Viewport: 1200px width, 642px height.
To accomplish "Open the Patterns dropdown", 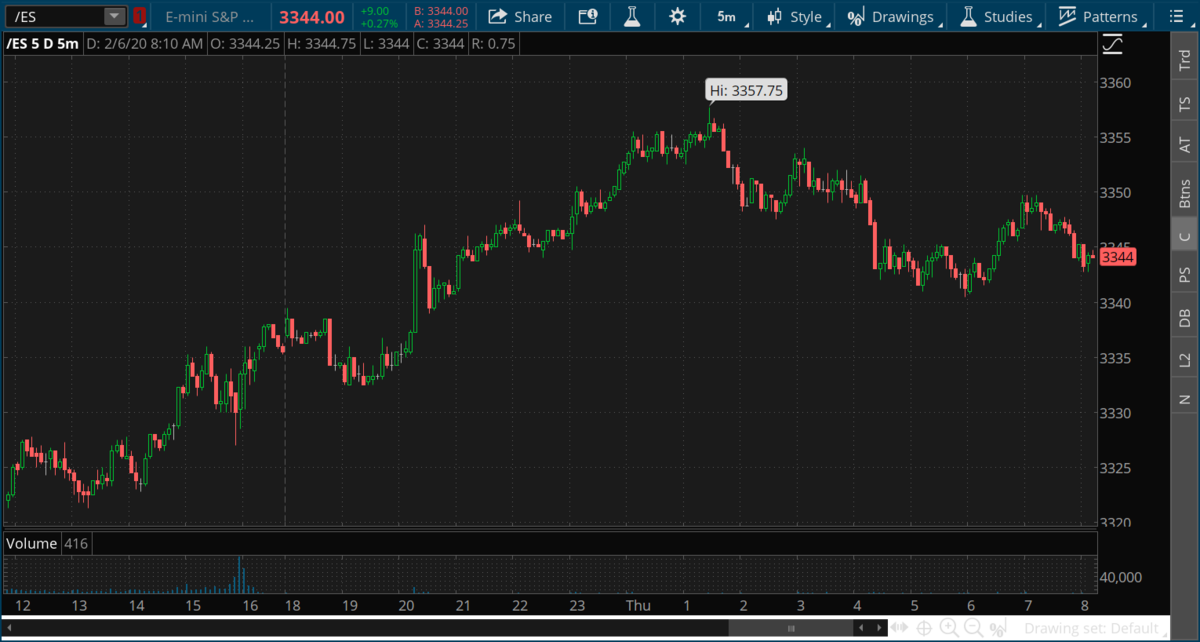I will click(x=1098, y=16).
